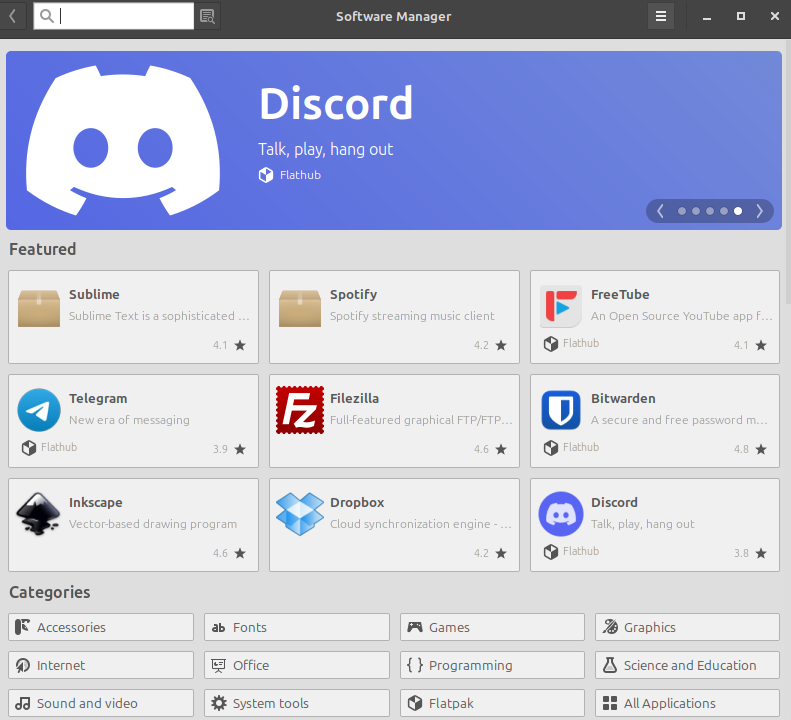Click the Dropbox 4.2 rating star

tap(501, 553)
